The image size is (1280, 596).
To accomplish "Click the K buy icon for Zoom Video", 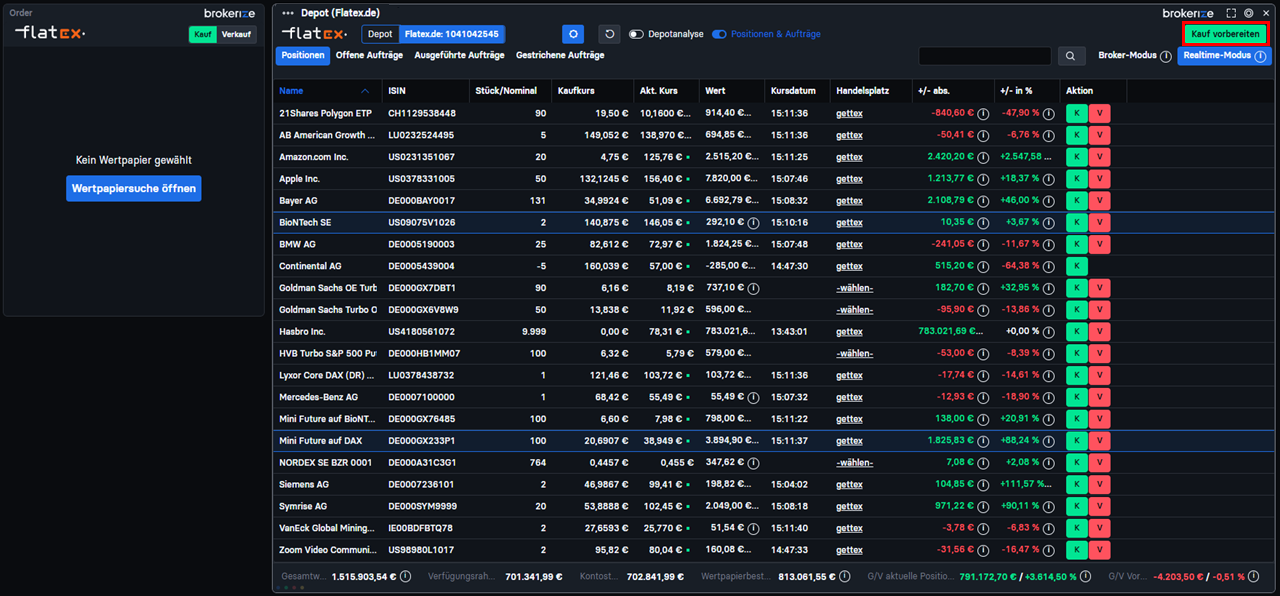I will [1076, 549].
